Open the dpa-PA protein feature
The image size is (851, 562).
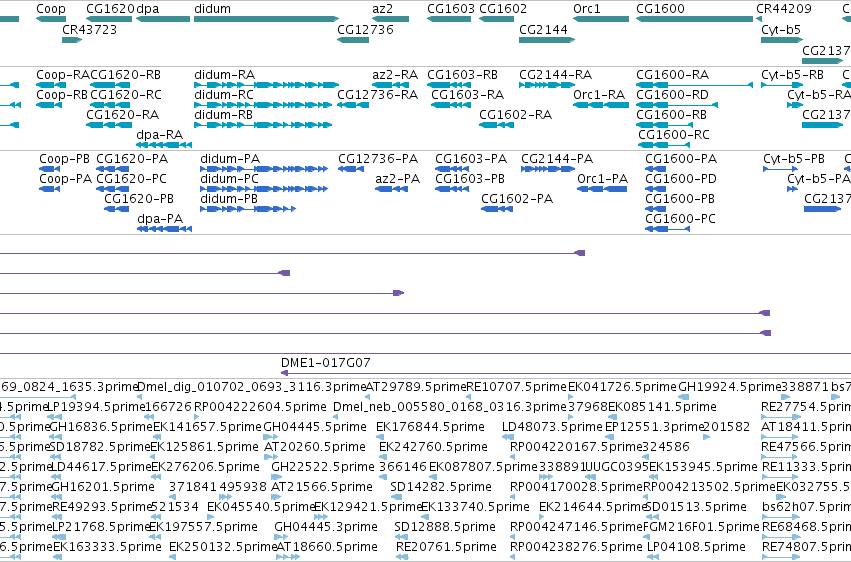pos(164,229)
